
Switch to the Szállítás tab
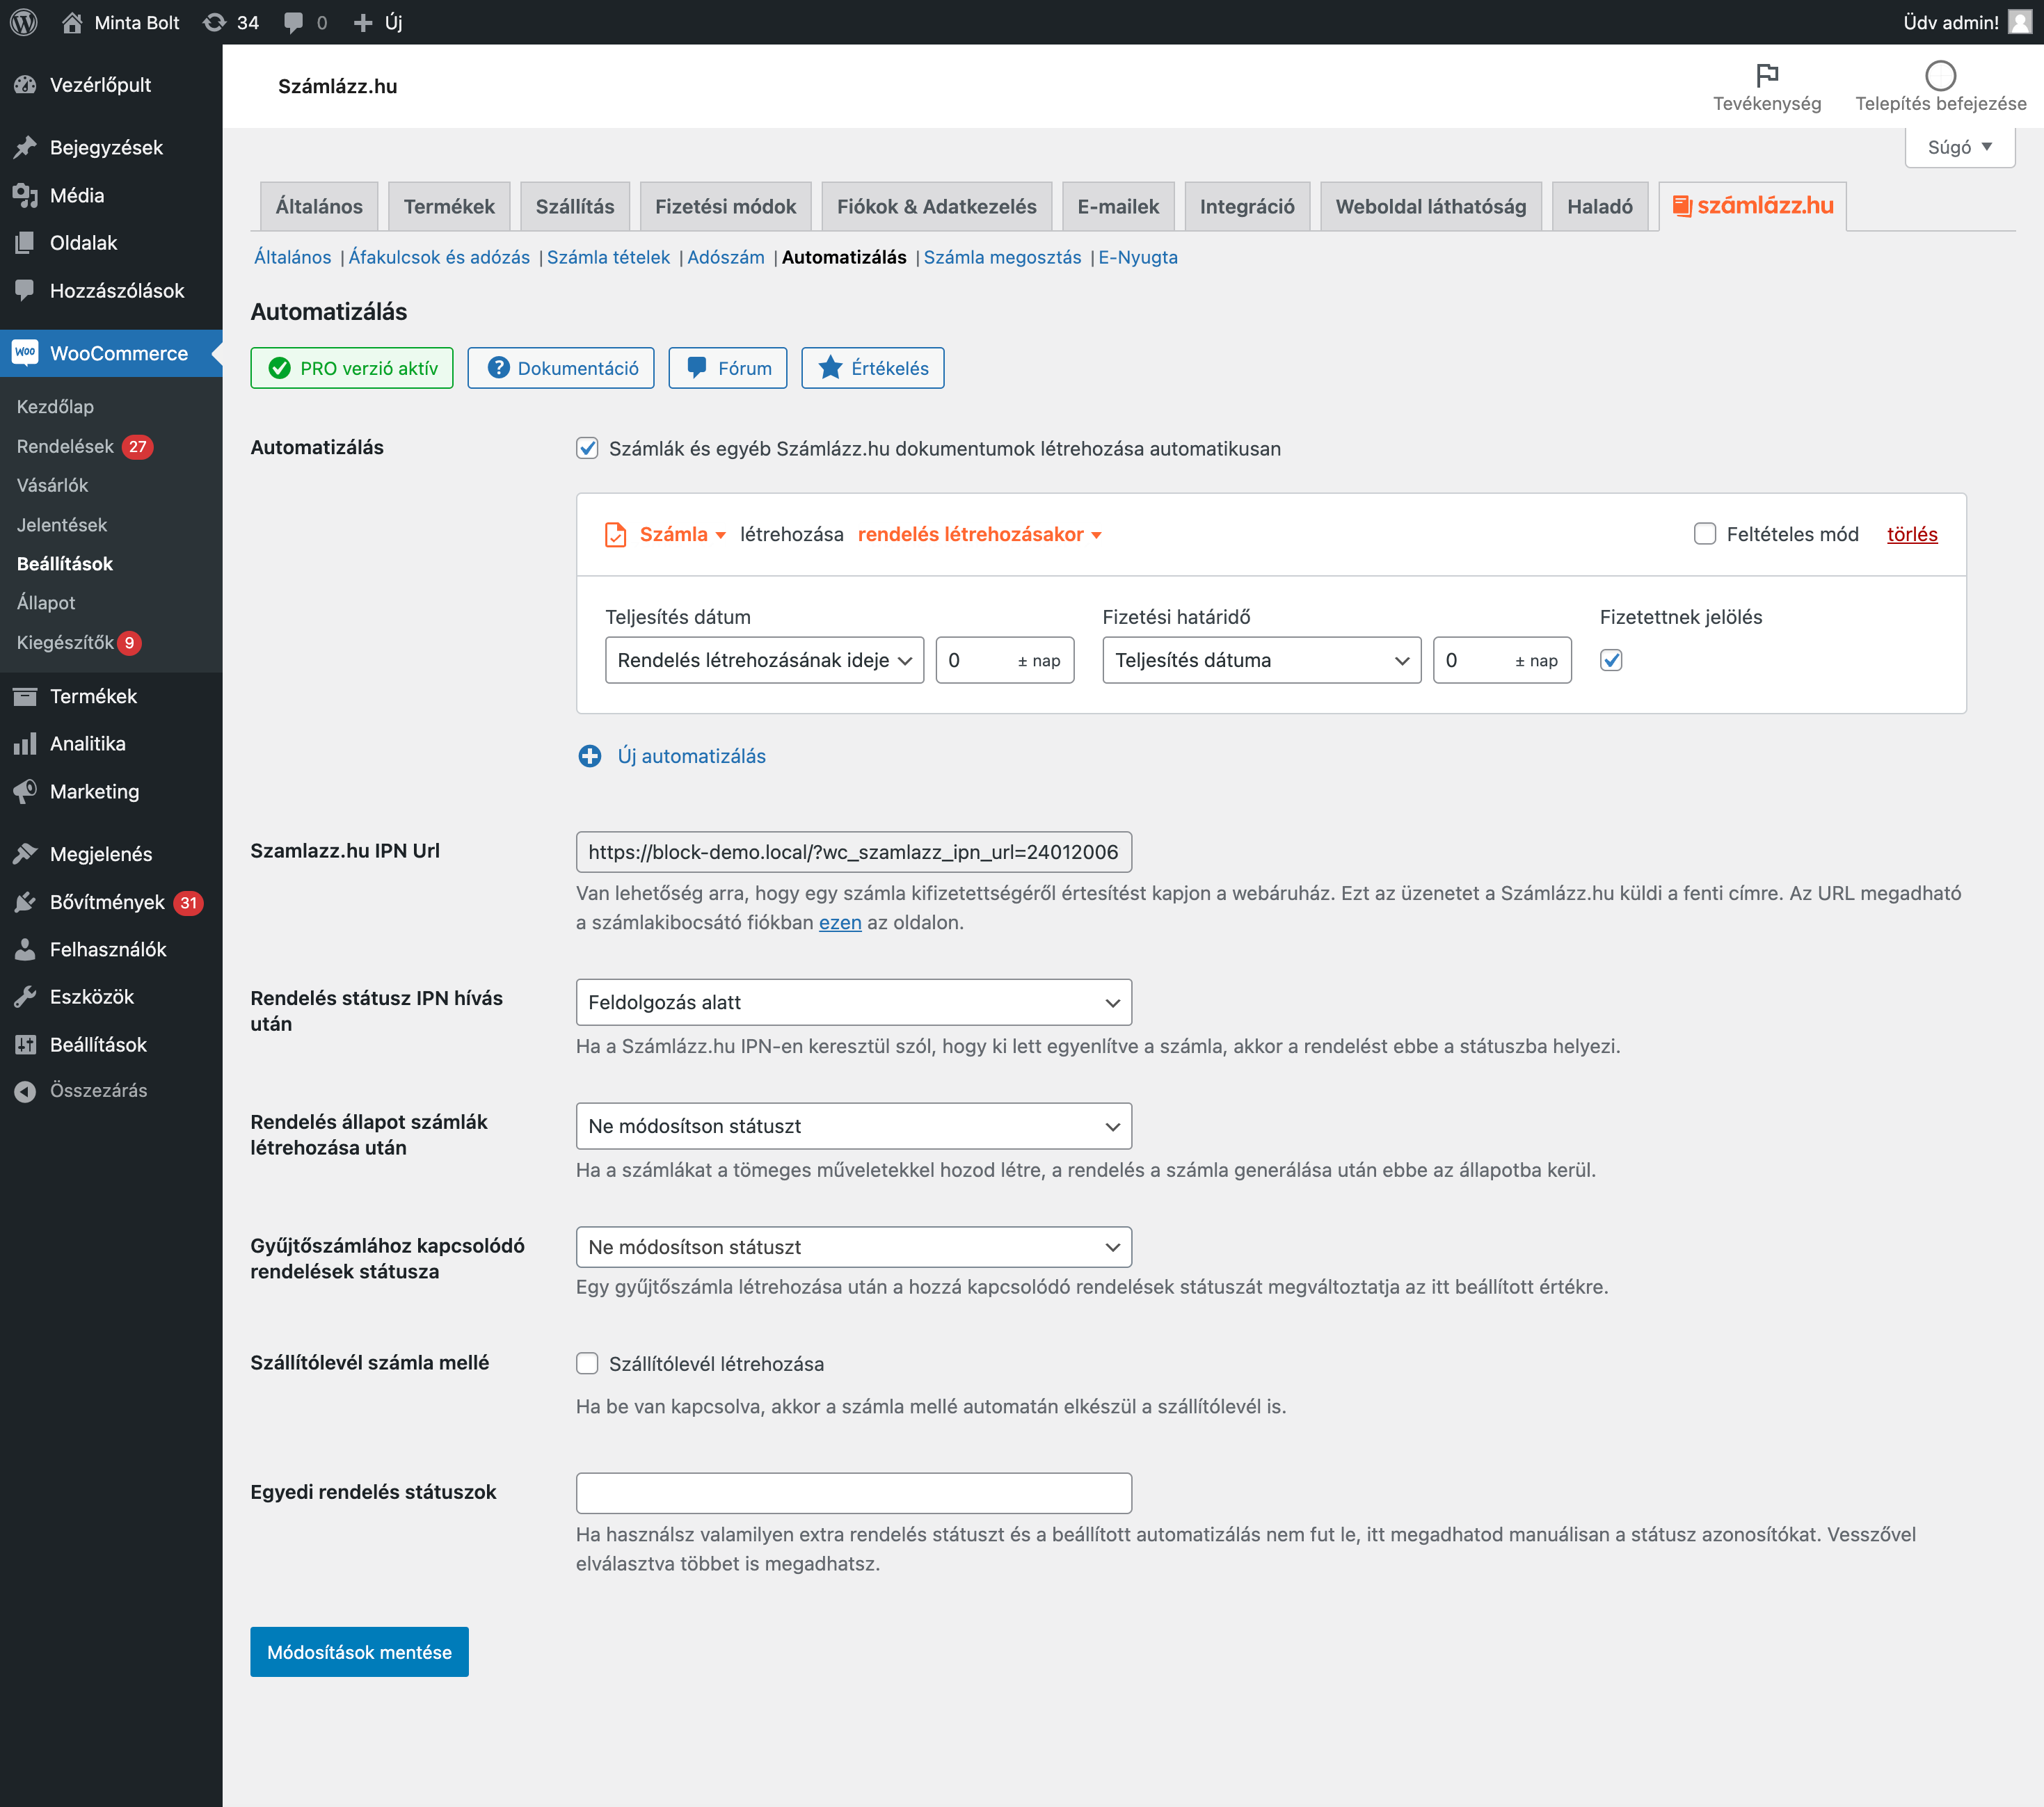575,207
